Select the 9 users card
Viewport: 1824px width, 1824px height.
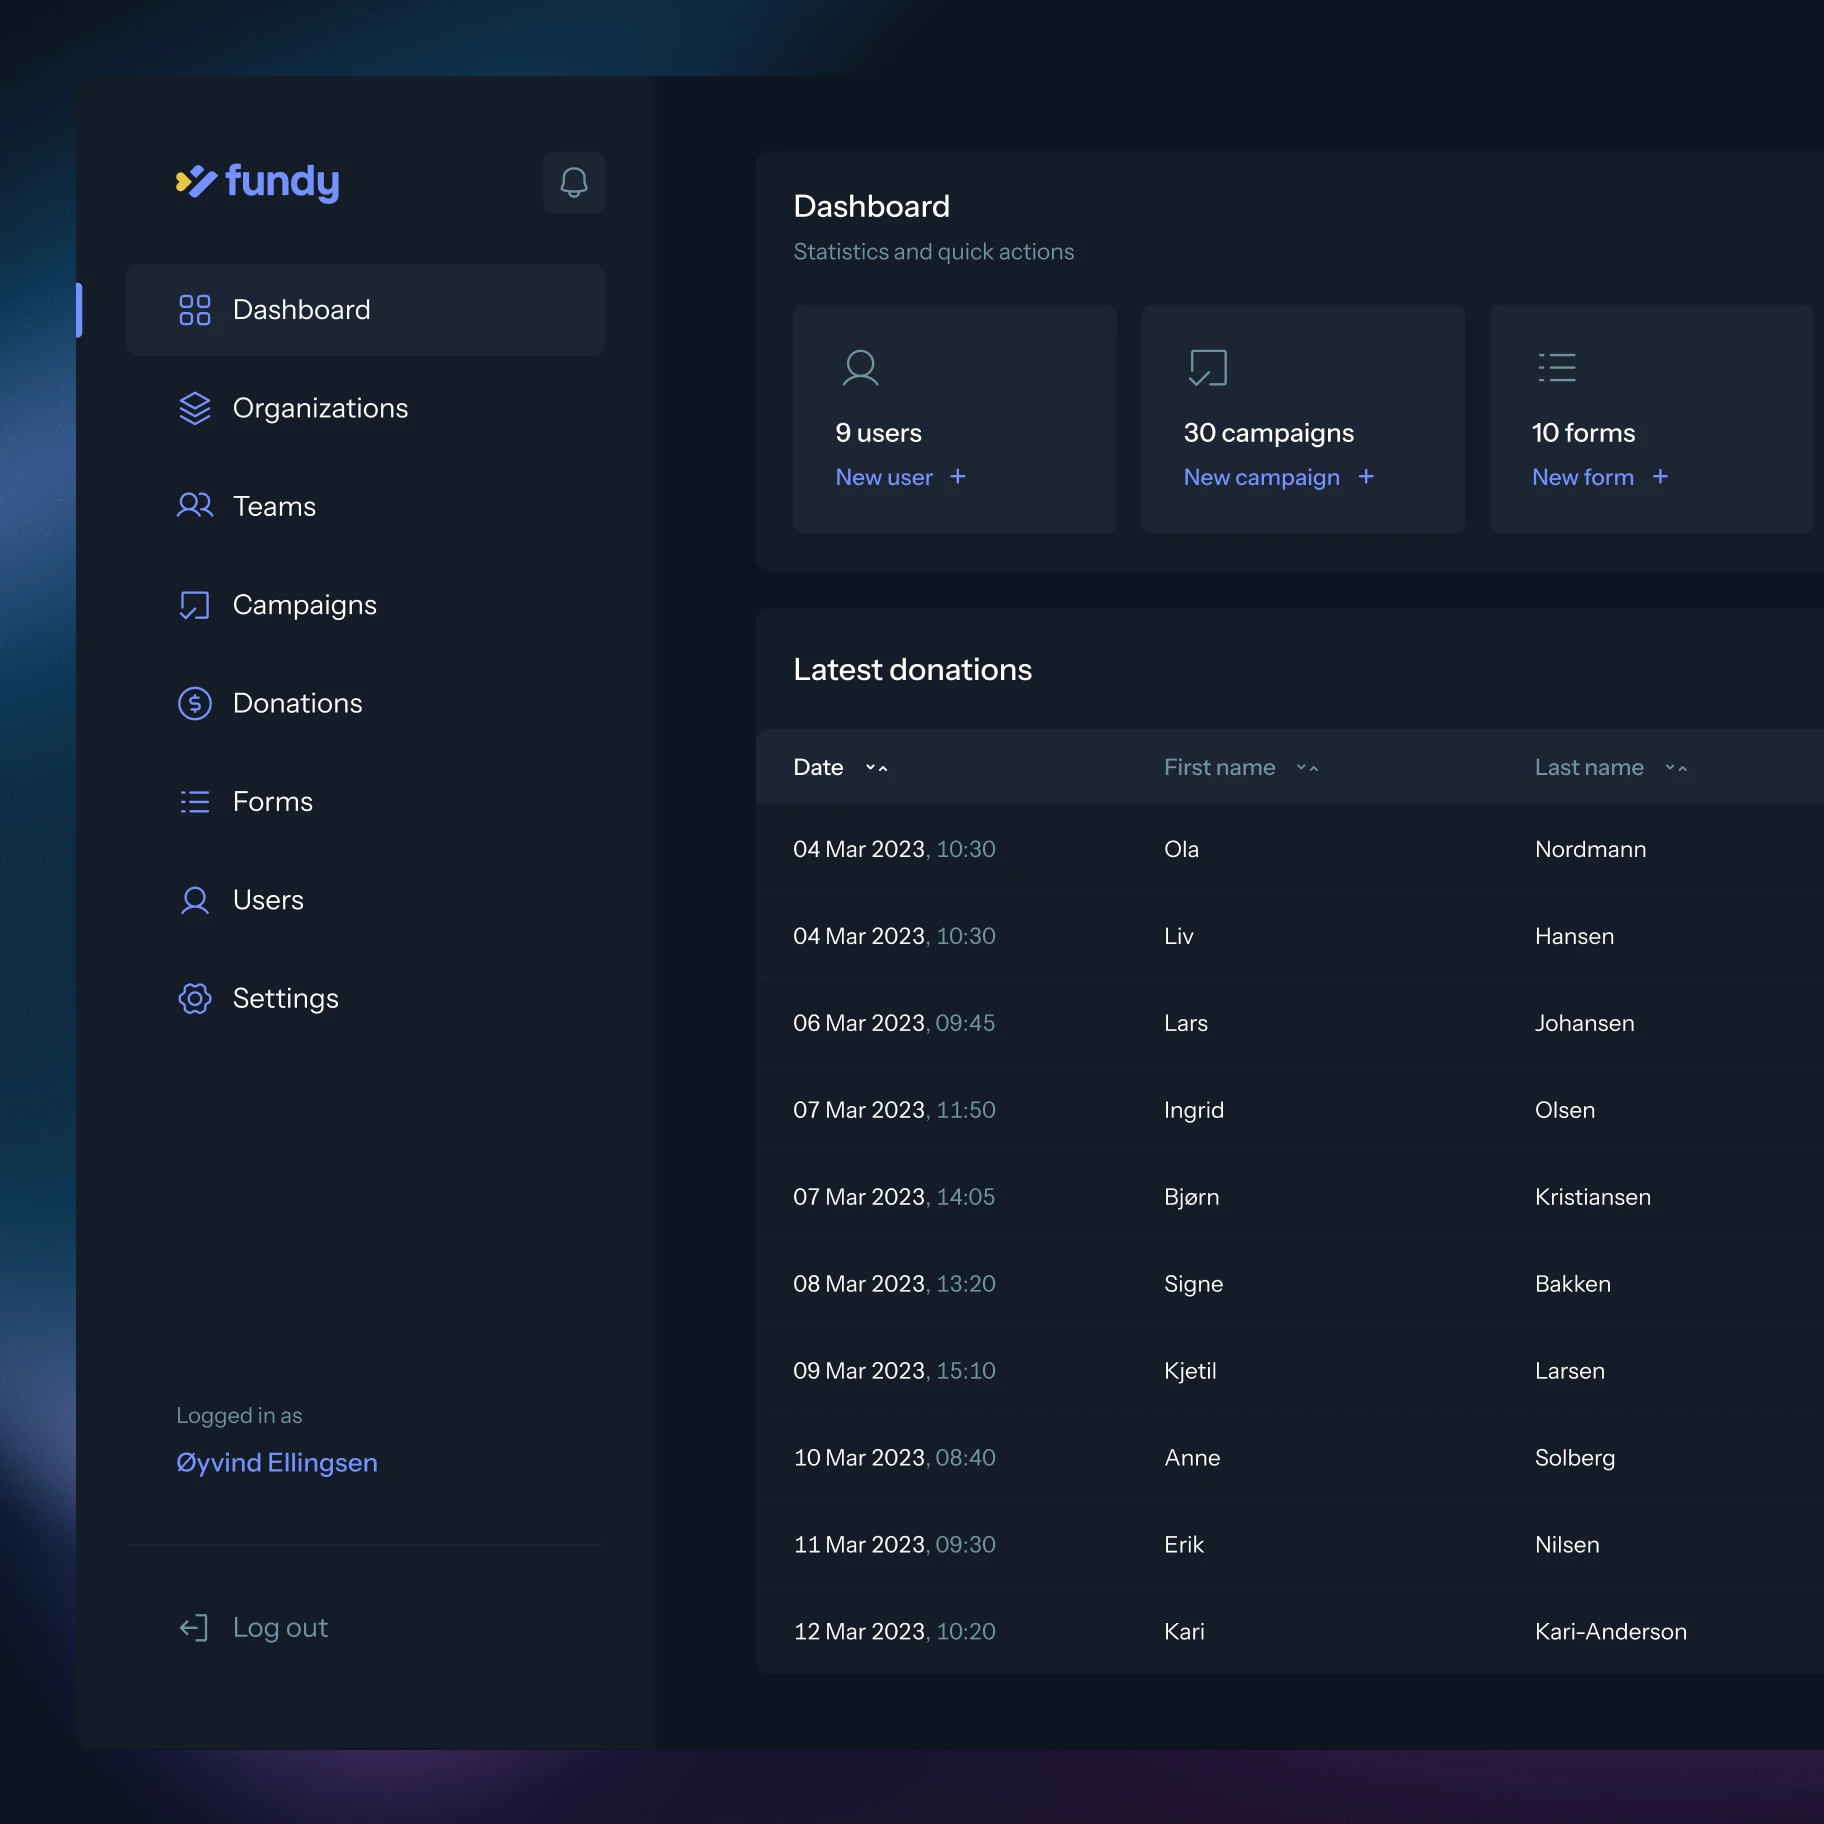[x=954, y=419]
